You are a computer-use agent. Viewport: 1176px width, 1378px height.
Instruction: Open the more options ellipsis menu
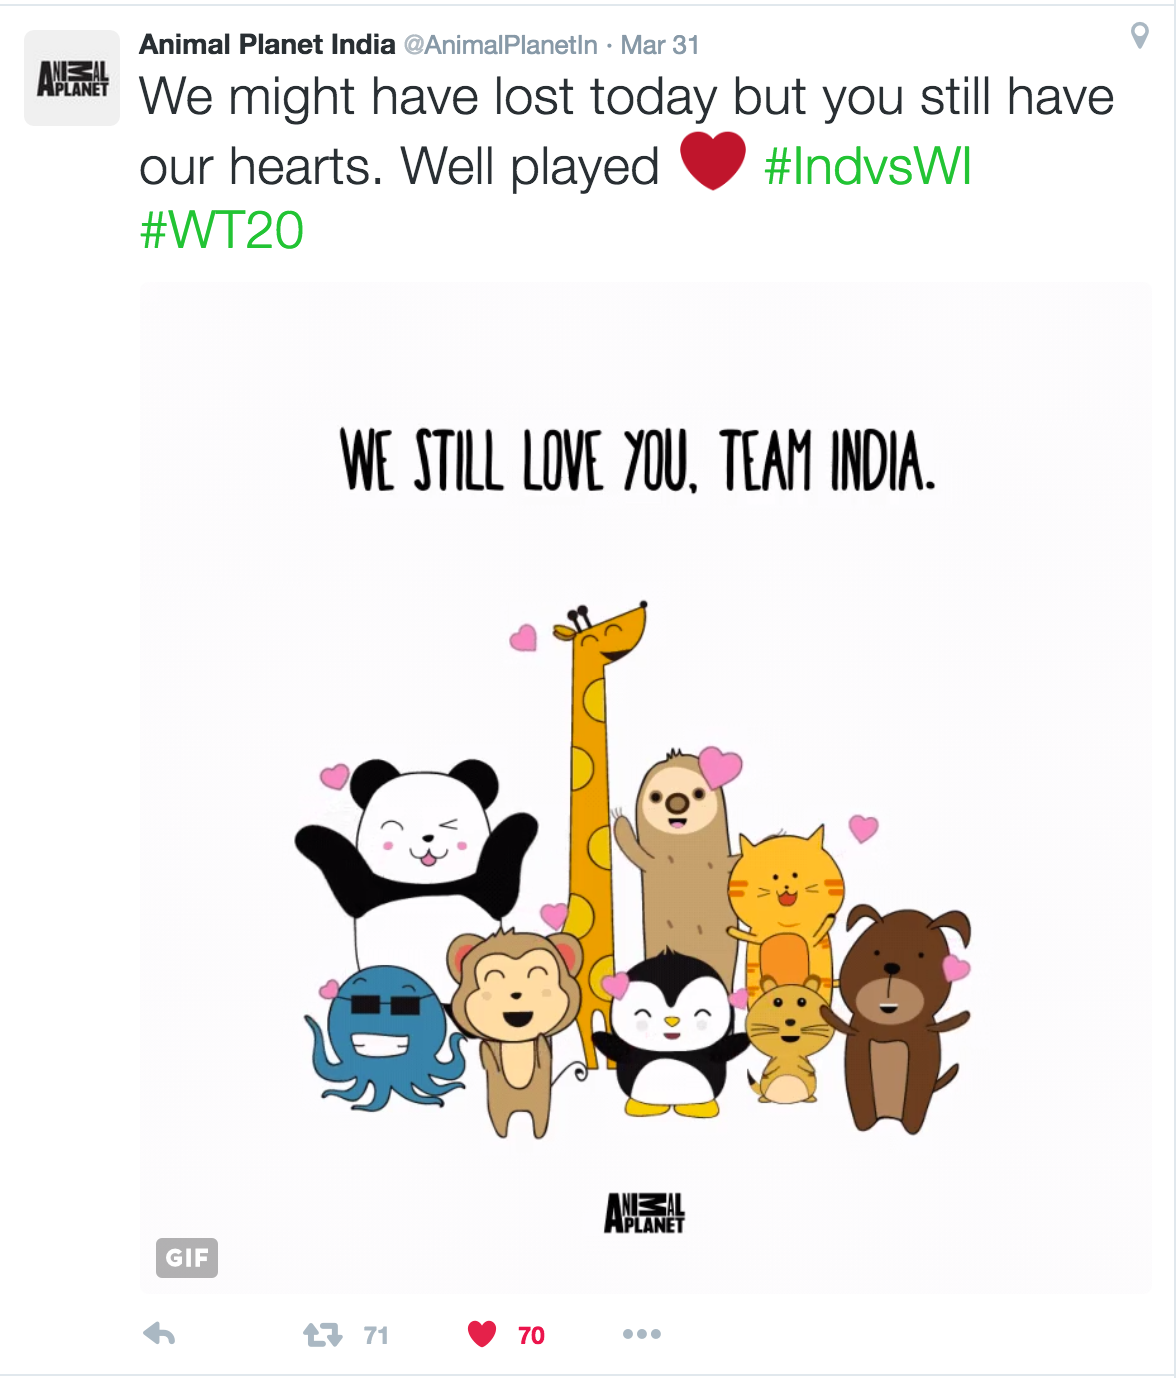tap(641, 1334)
